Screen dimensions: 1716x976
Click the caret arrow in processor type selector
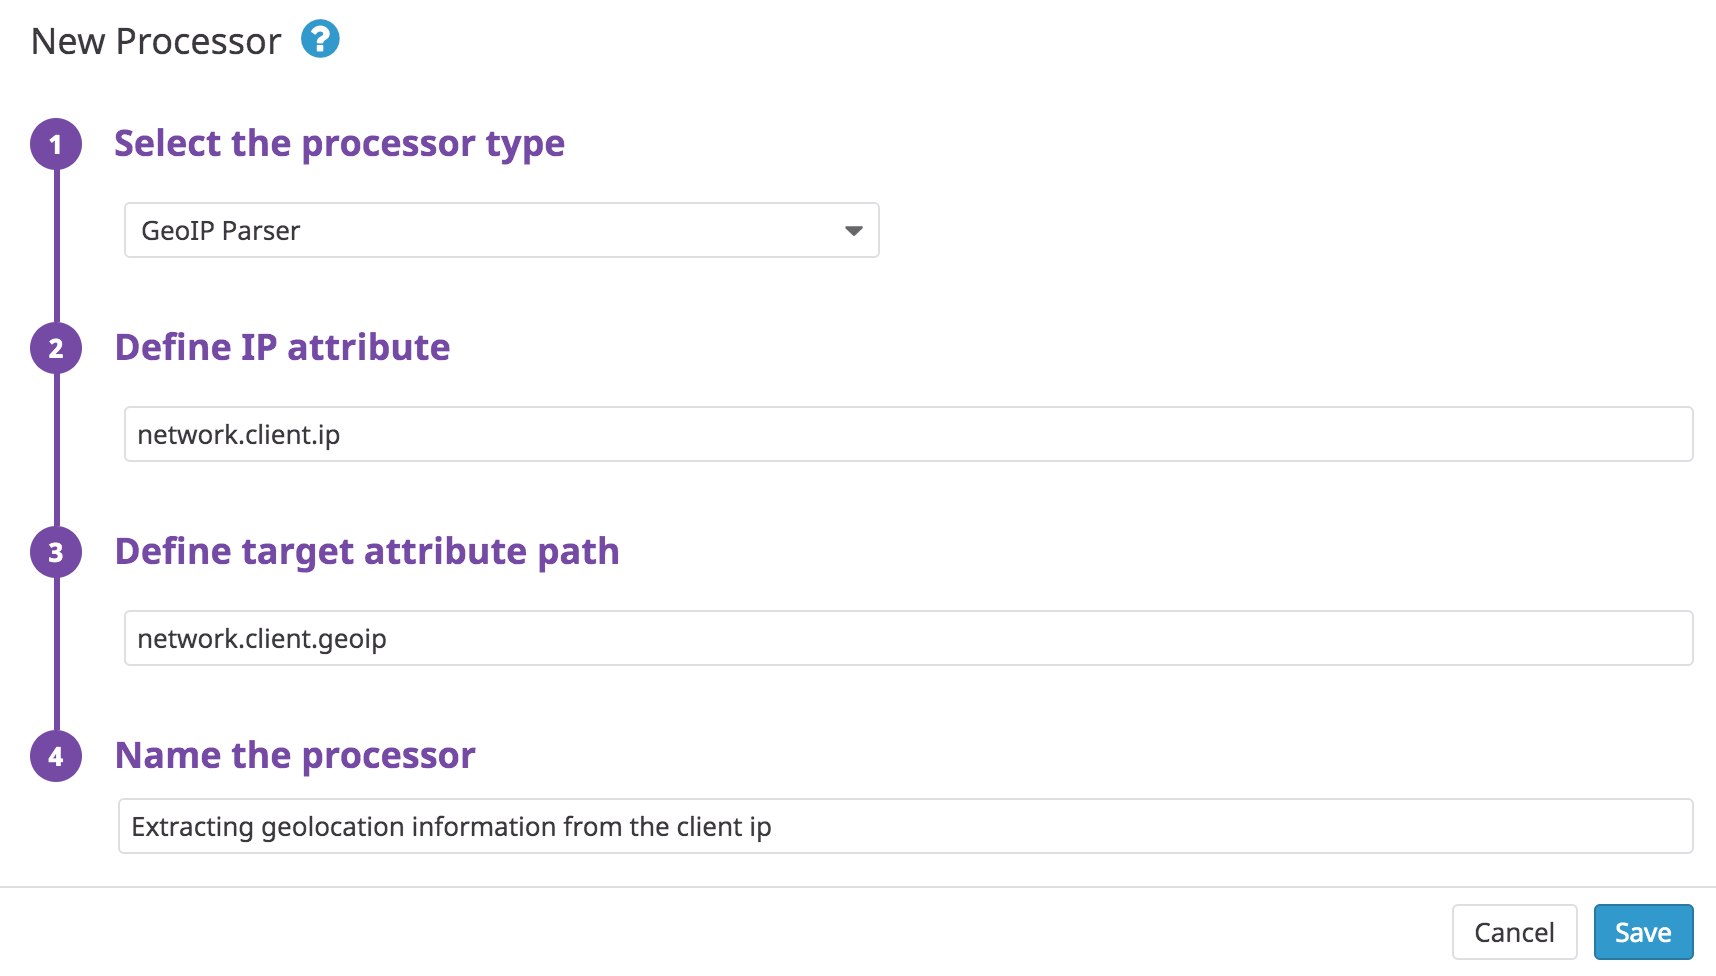pos(853,231)
